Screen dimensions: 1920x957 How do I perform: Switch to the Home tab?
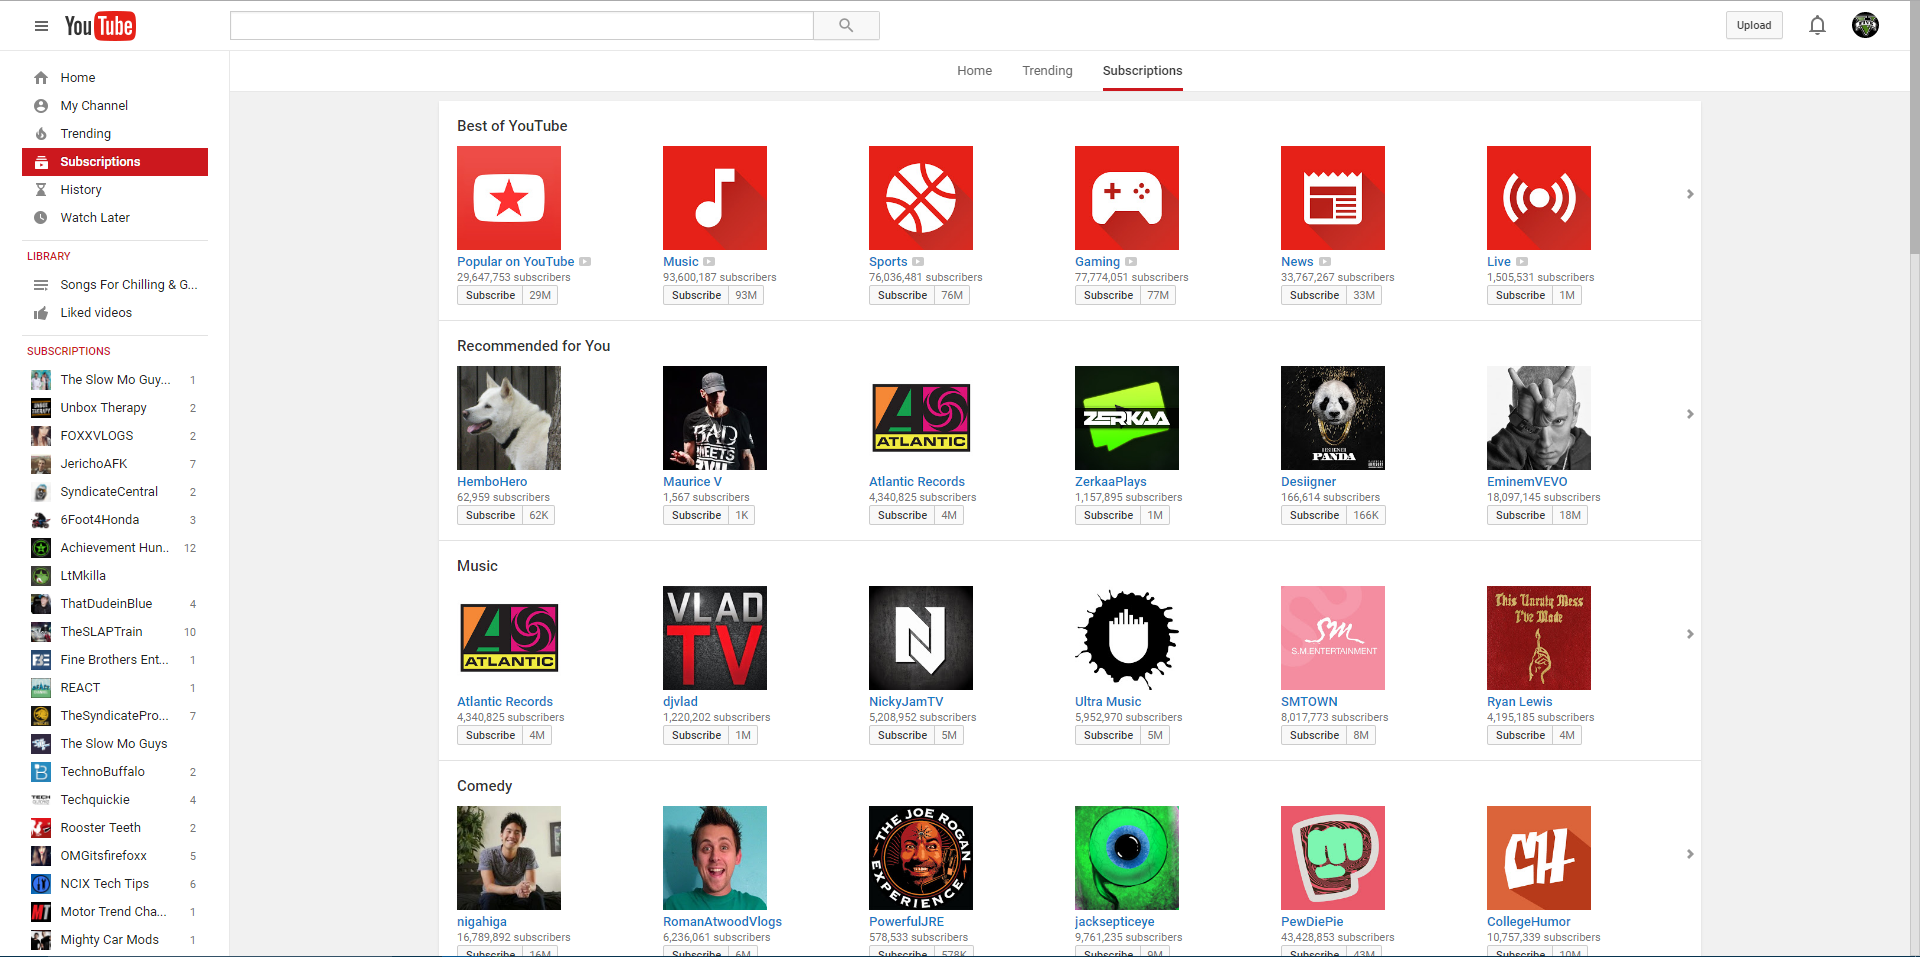[x=974, y=71]
